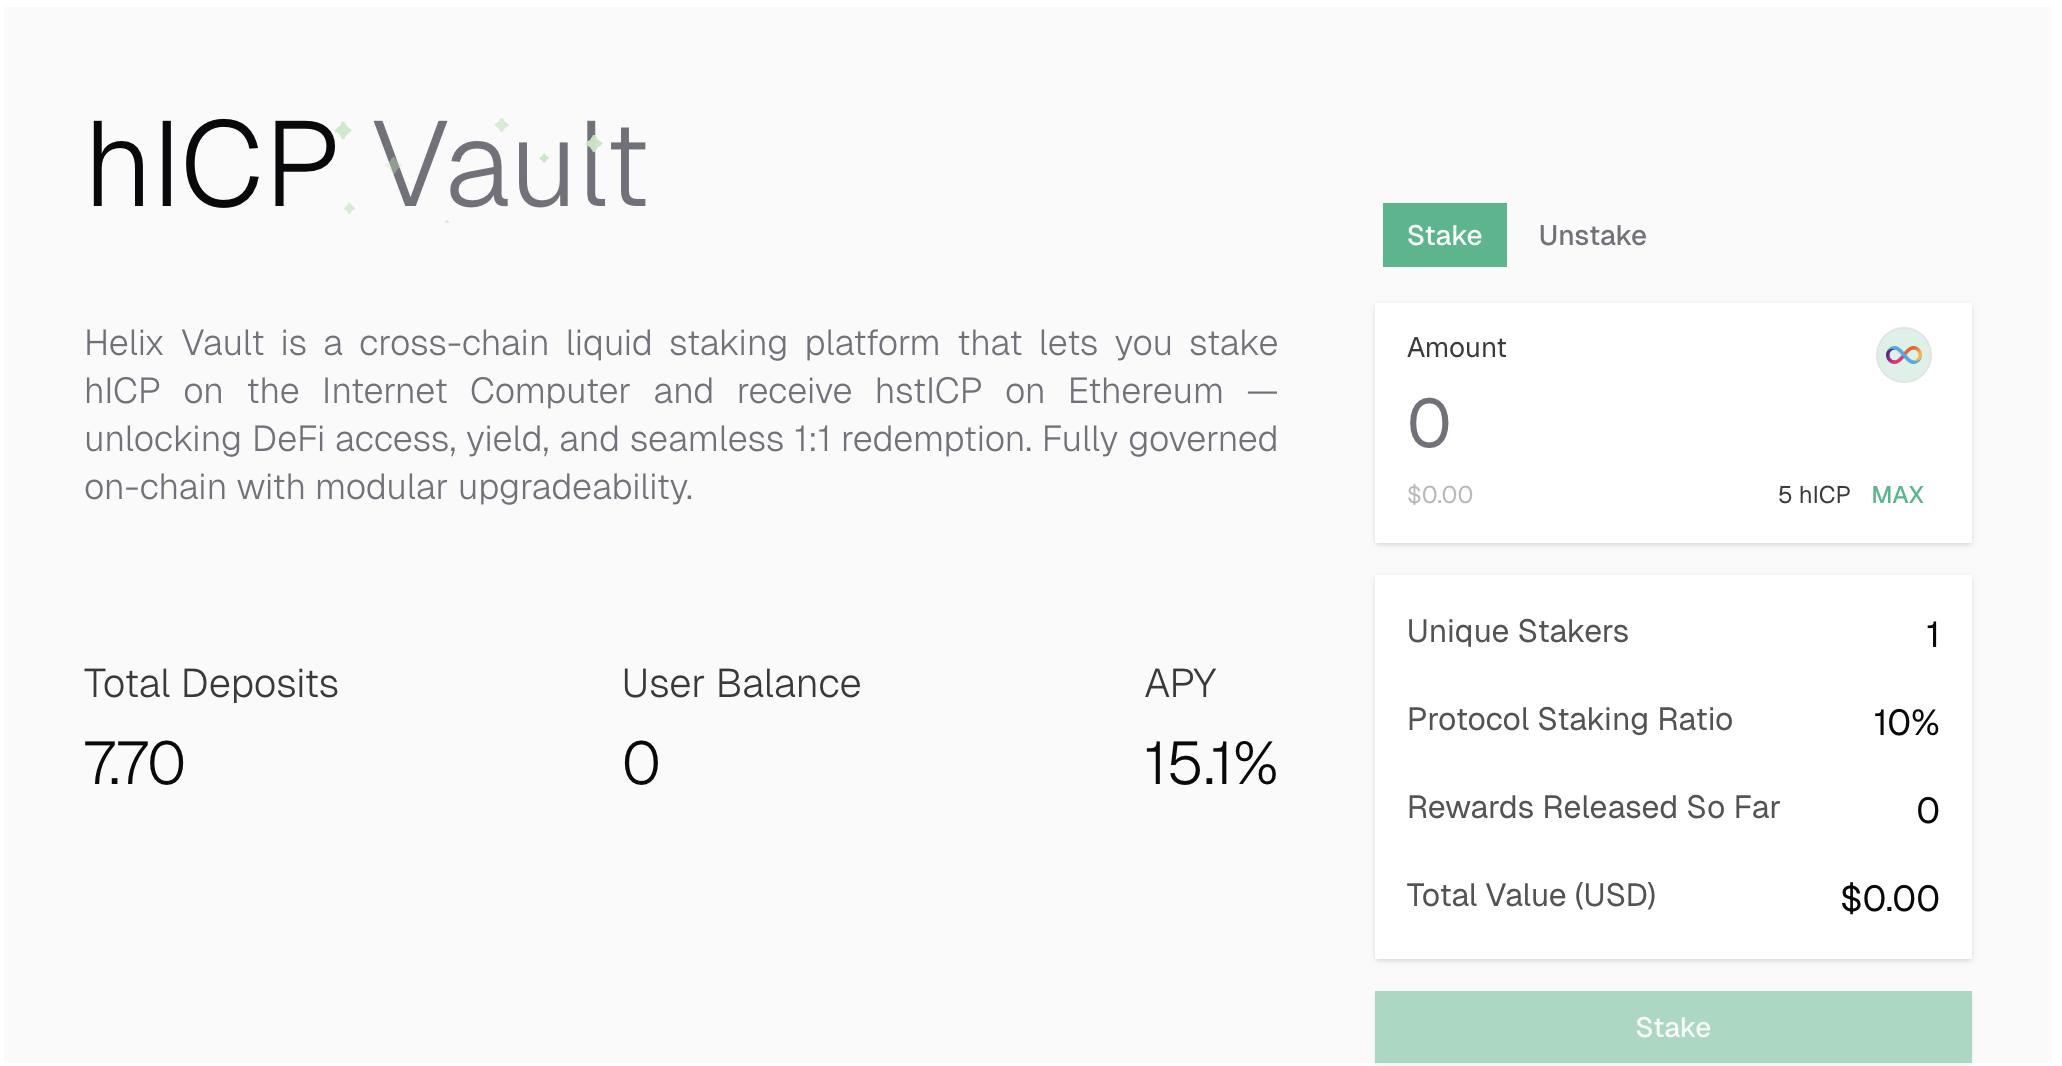
Task: Click the Helix Vault description paragraph
Action: (680, 414)
